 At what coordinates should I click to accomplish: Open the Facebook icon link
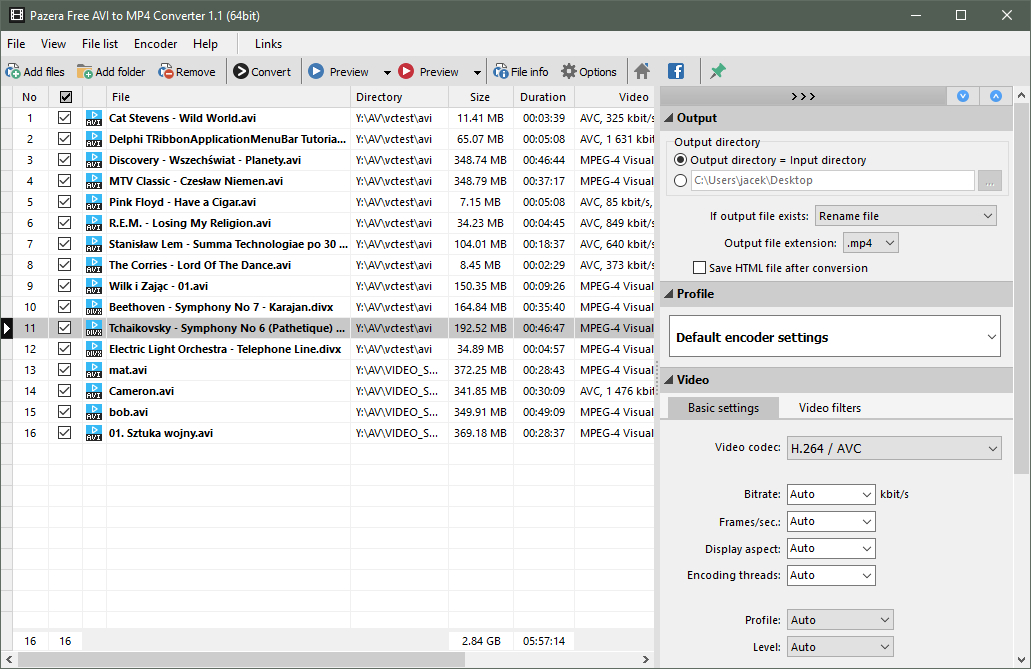[676, 71]
